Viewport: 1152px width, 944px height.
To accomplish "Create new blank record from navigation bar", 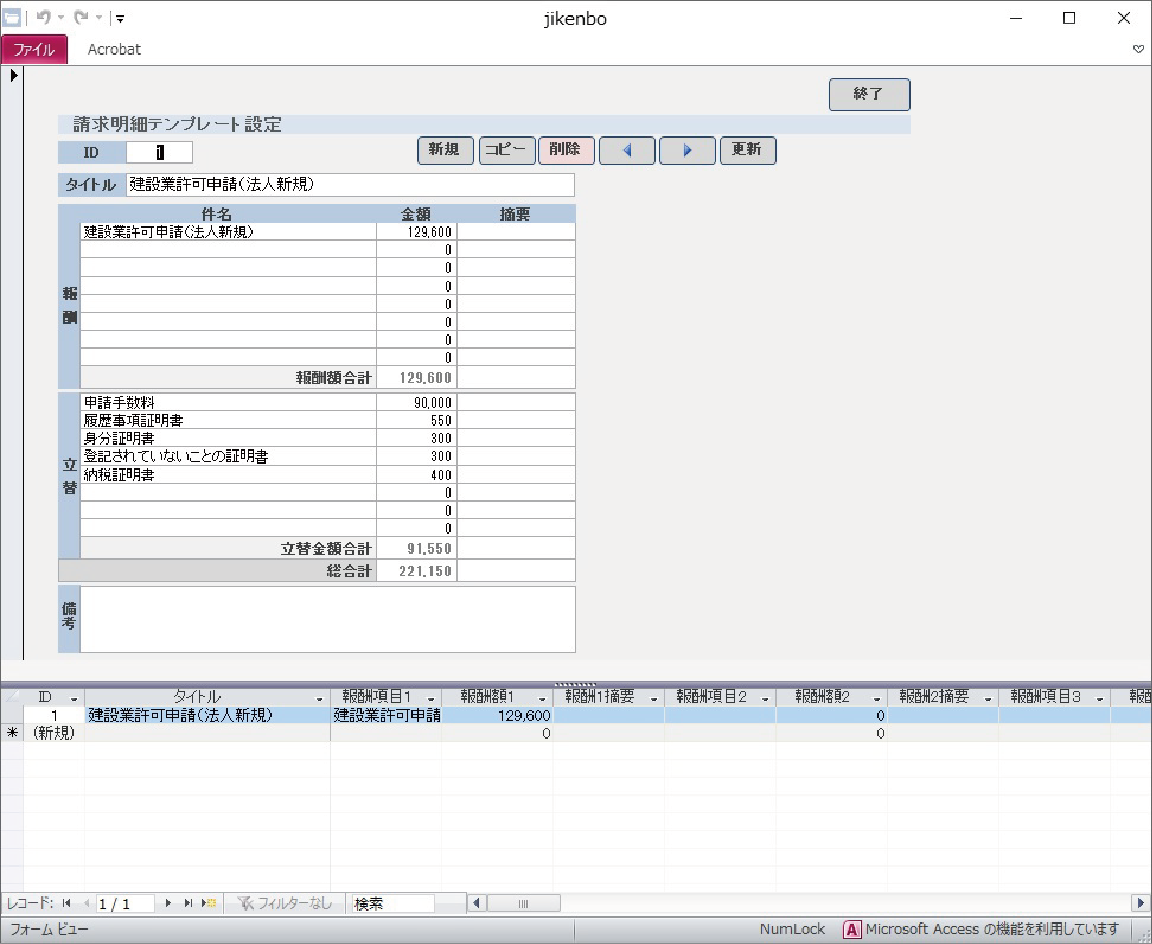I will [x=209, y=903].
